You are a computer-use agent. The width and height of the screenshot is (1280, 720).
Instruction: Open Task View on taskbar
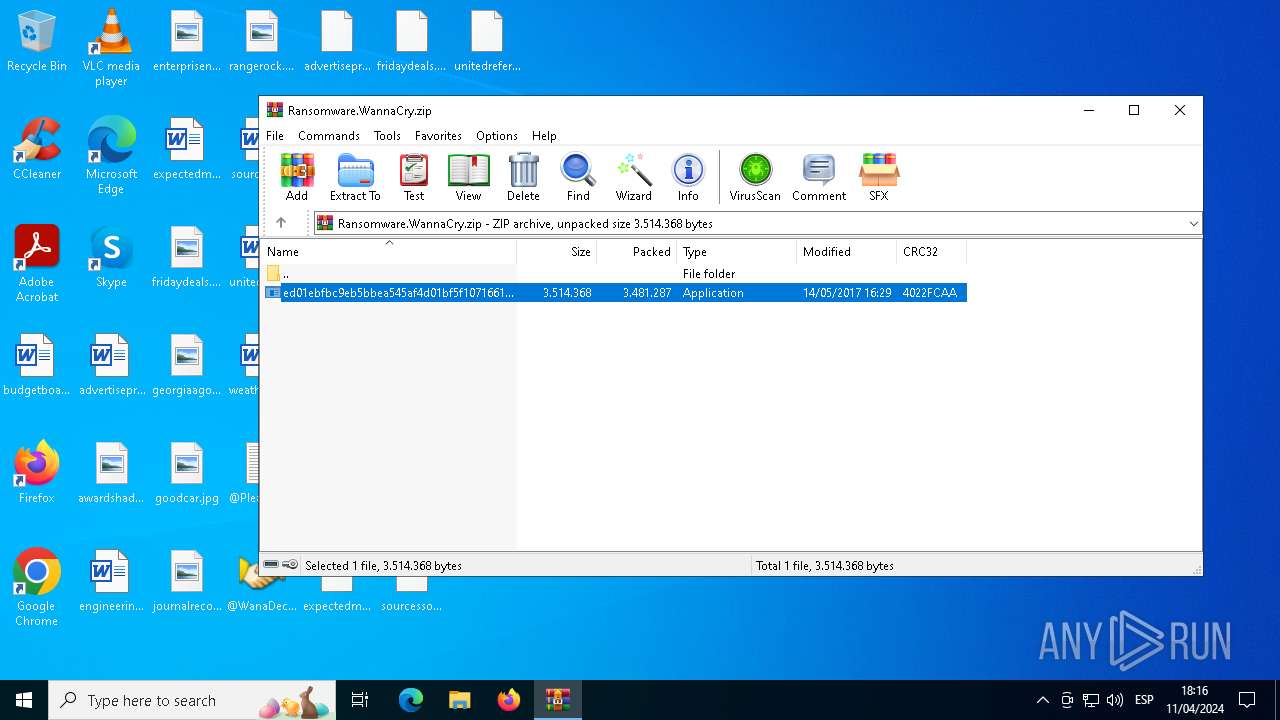[360, 700]
